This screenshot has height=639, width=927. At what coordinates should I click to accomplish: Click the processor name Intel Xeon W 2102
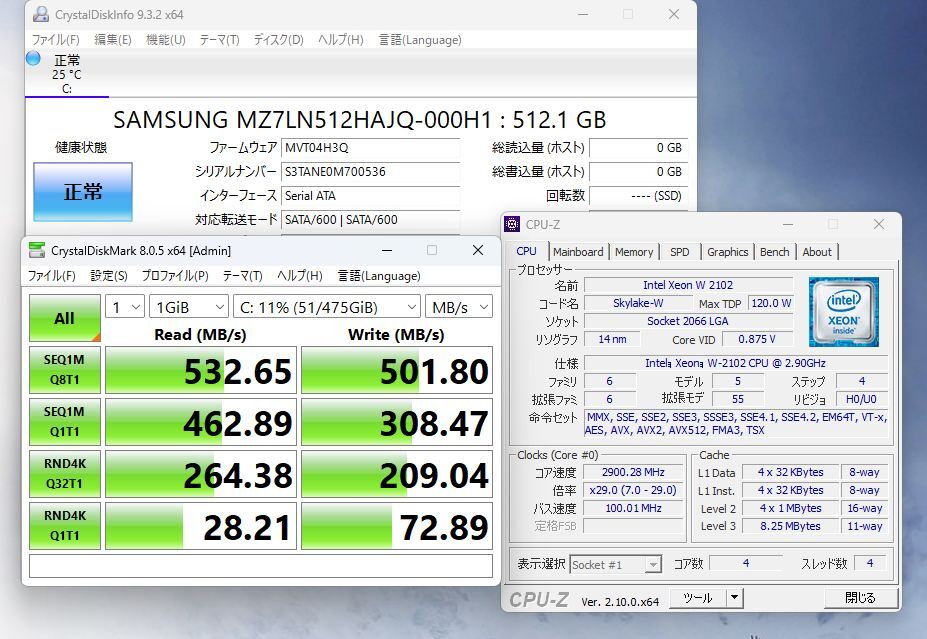point(688,285)
